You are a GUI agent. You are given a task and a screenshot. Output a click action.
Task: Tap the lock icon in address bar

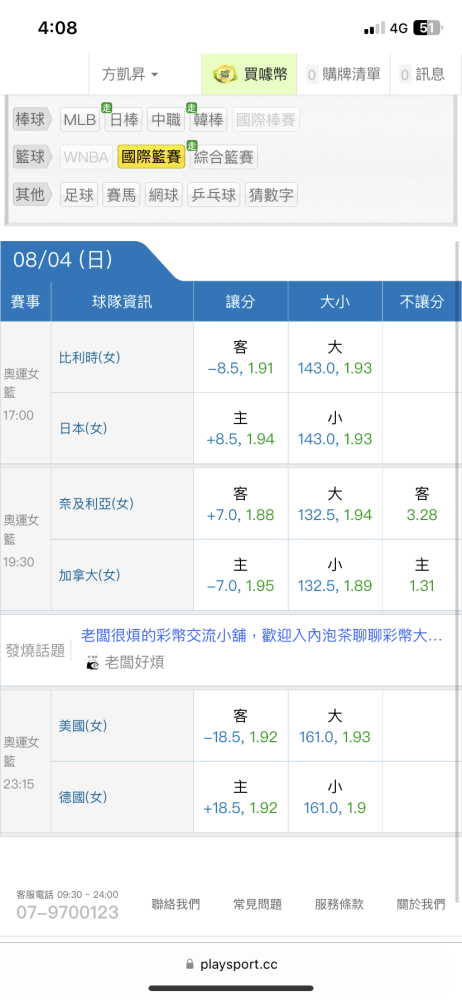(x=189, y=964)
